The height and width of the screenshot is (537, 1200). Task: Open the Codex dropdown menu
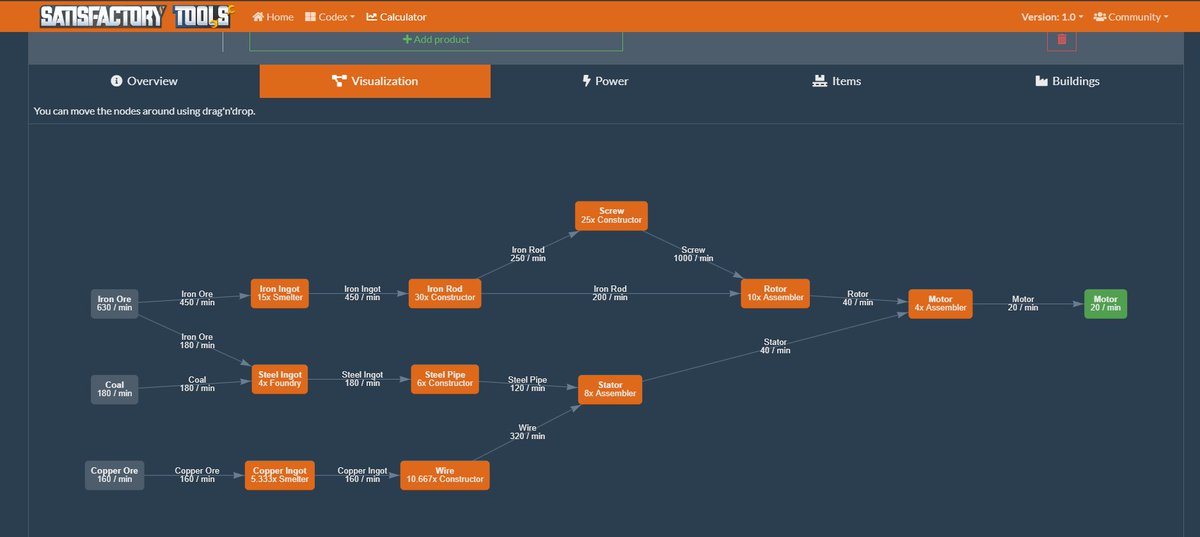coord(330,17)
